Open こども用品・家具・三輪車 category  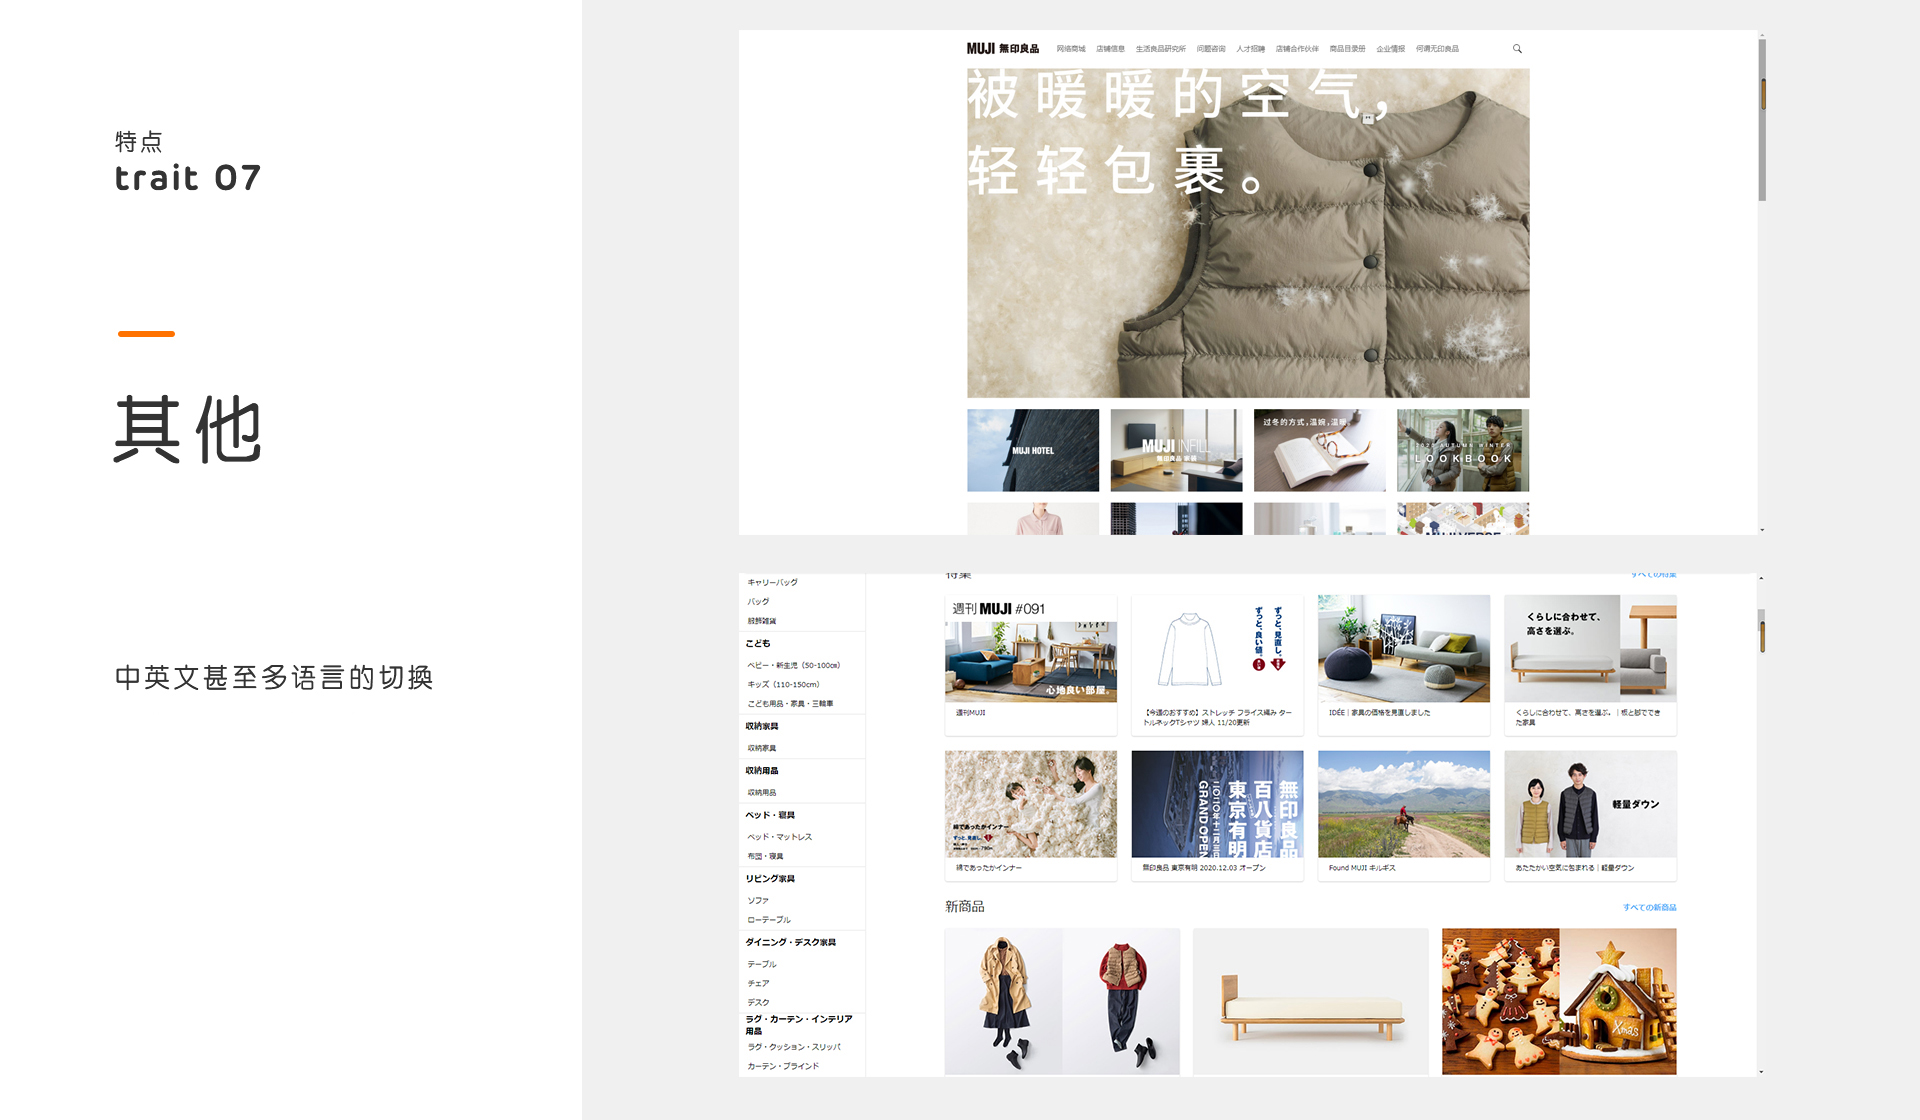click(790, 703)
